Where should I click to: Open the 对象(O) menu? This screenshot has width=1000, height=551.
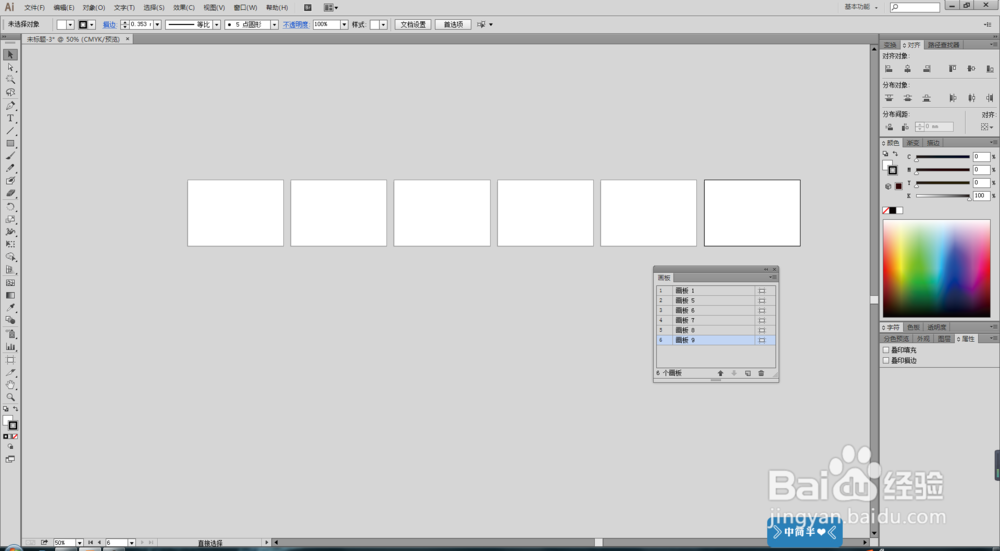click(x=94, y=8)
